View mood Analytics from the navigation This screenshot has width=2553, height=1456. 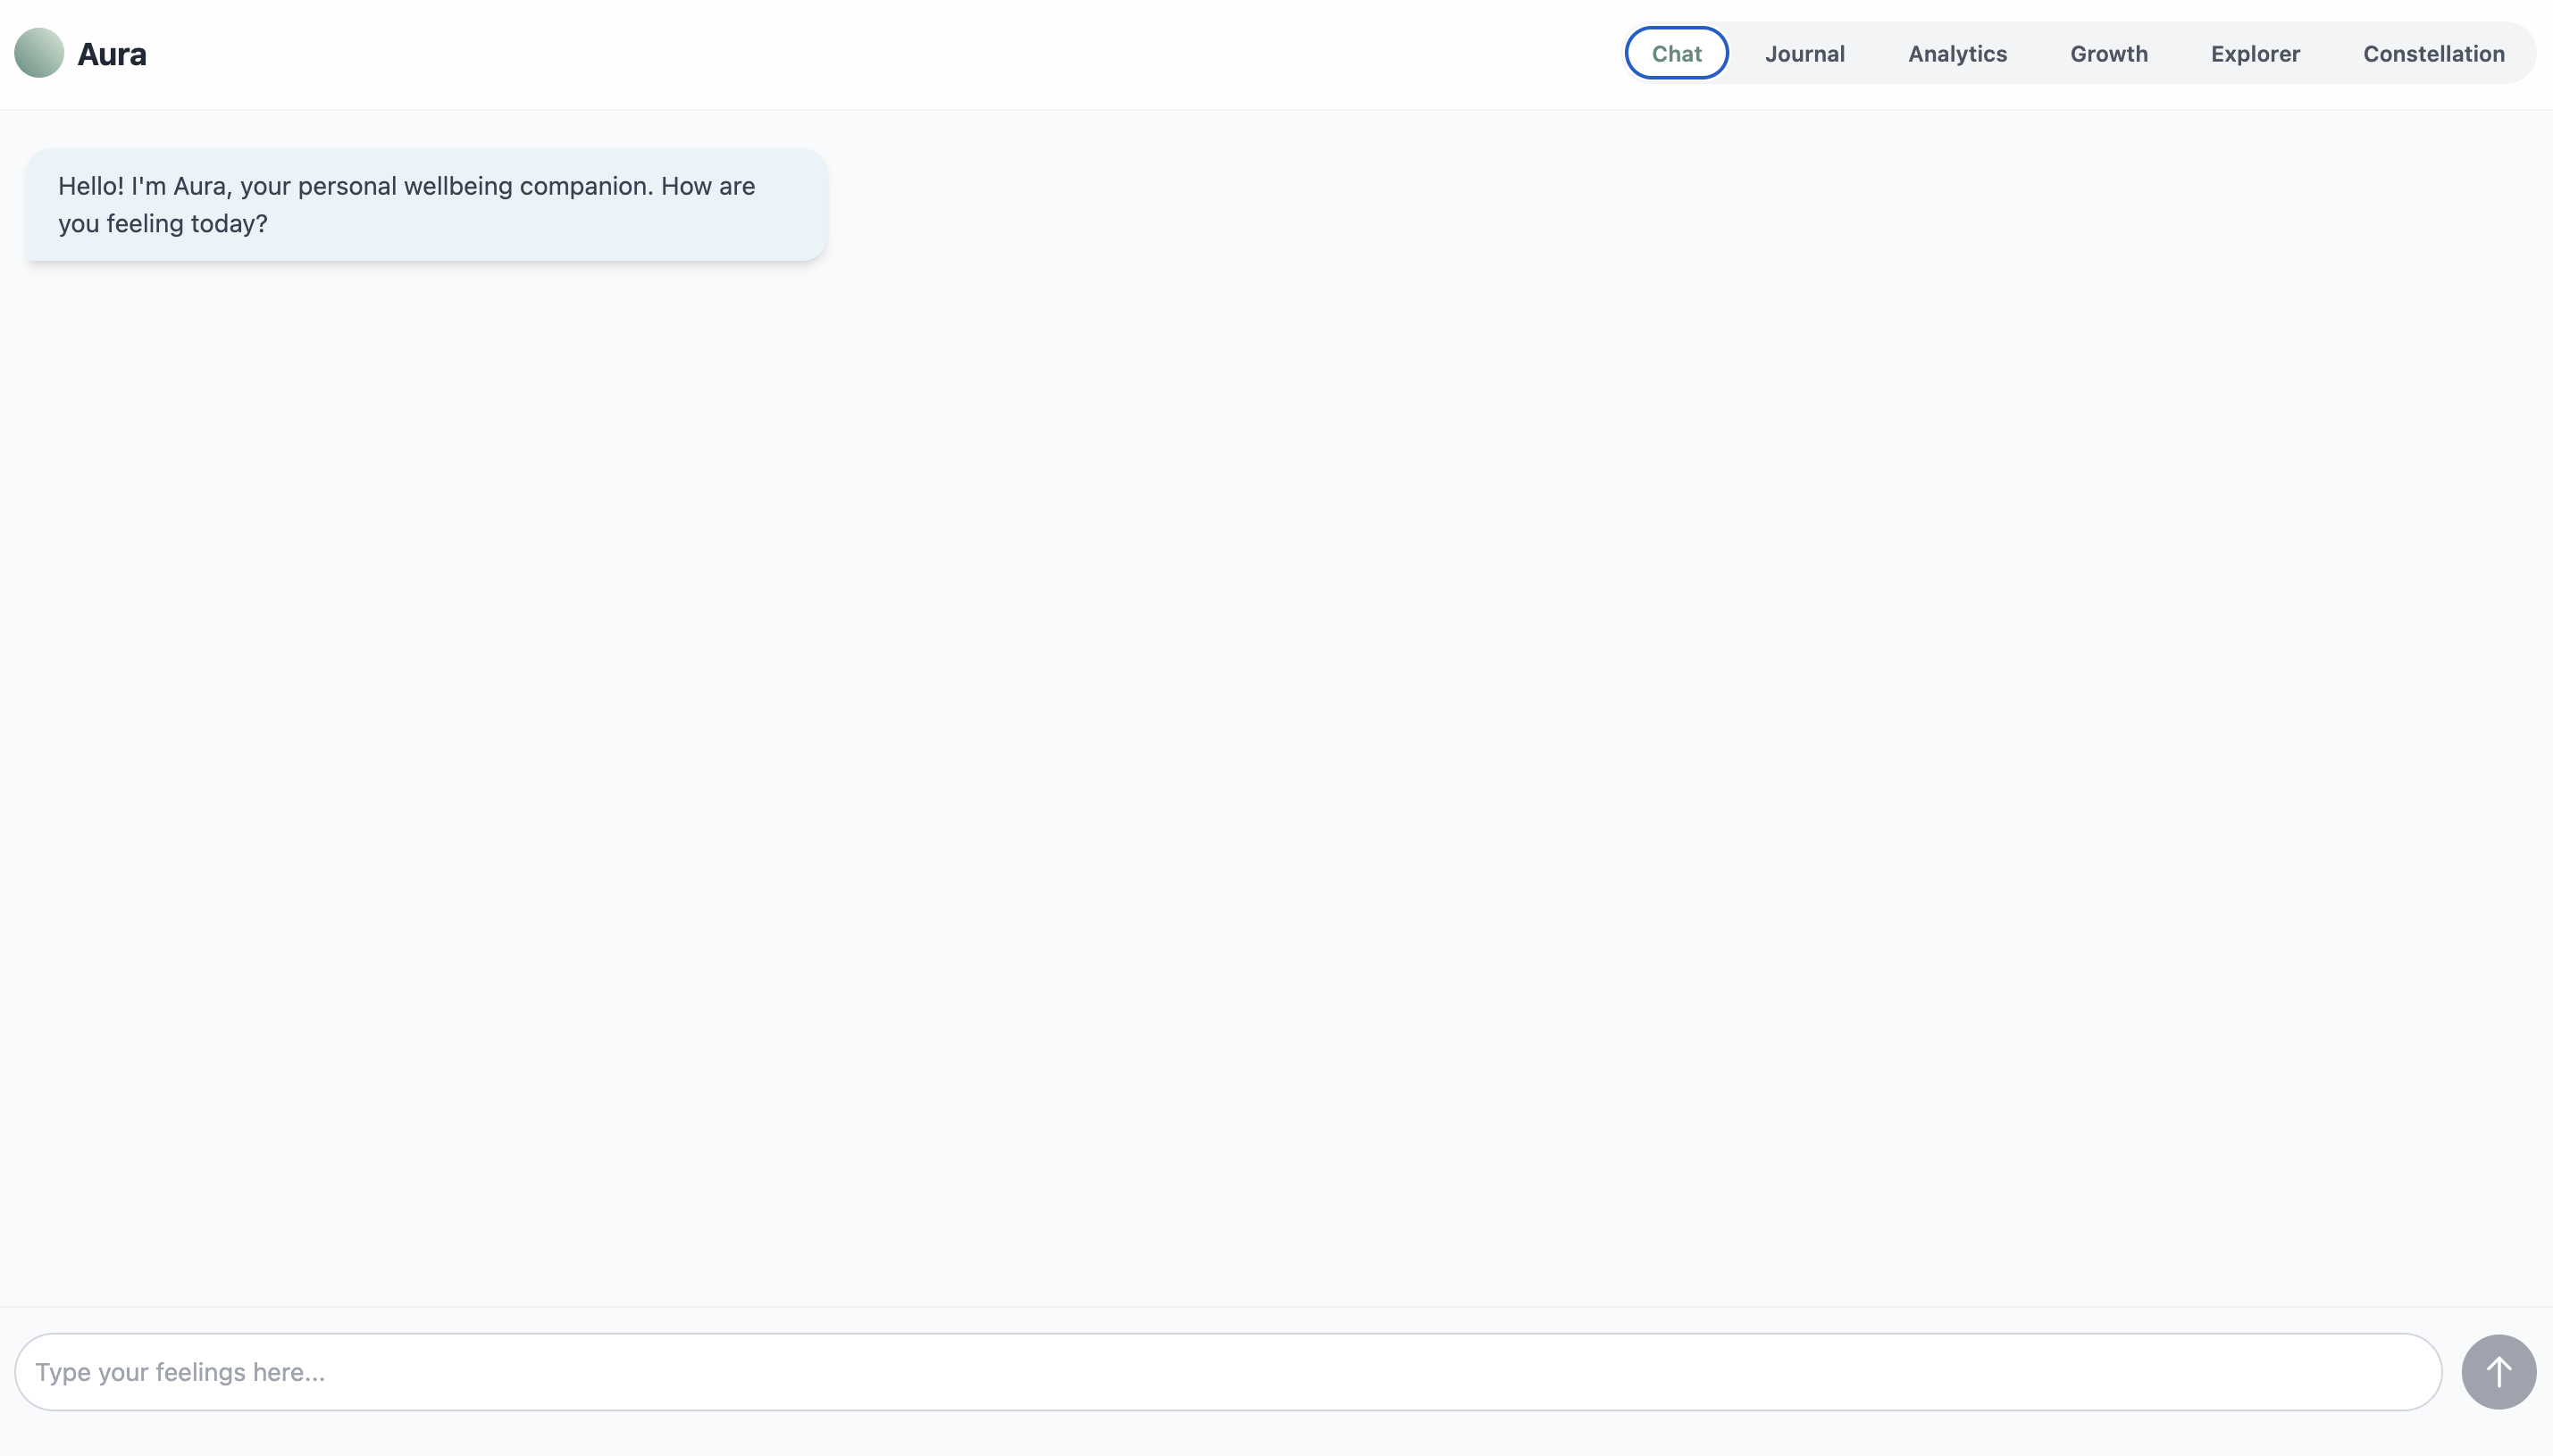tap(1957, 54)
